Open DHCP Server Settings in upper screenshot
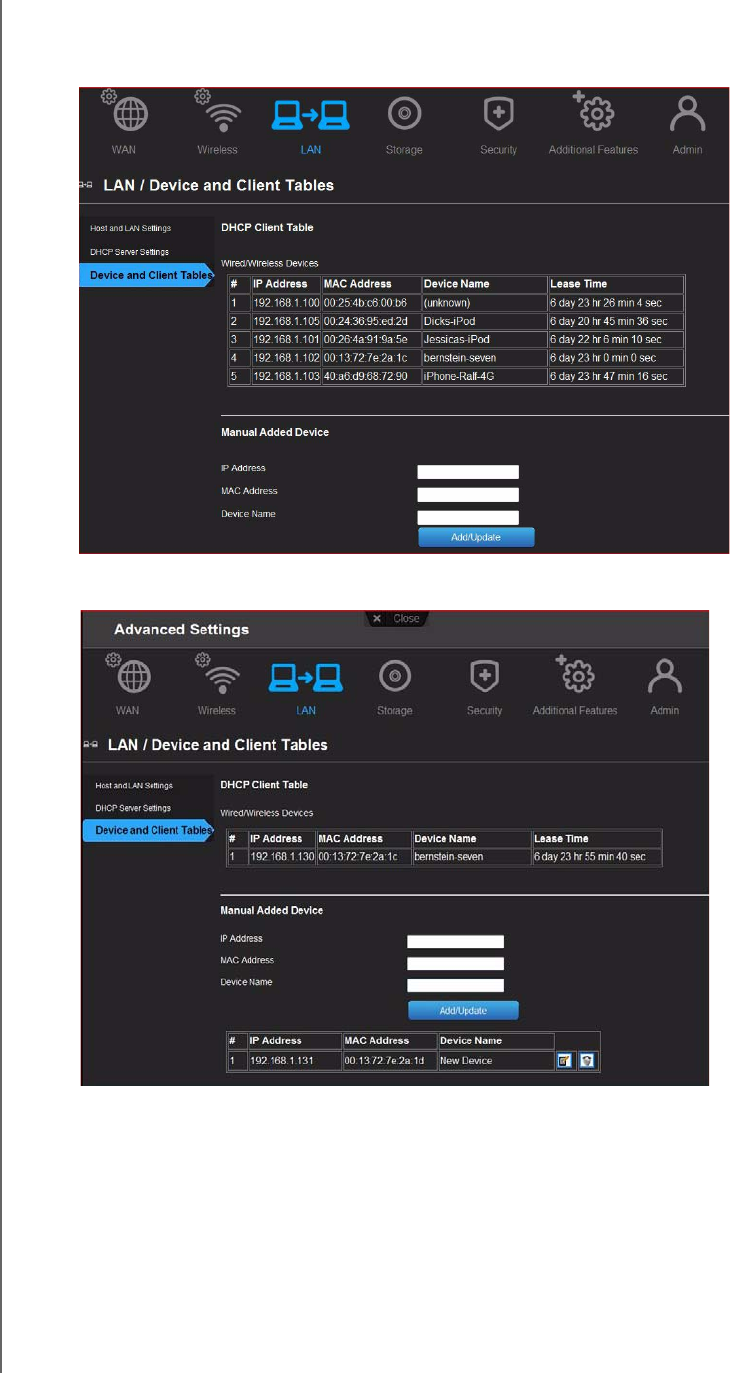Screen dimensions: 730x1373 pyautogui.click(x=129, y=252)
